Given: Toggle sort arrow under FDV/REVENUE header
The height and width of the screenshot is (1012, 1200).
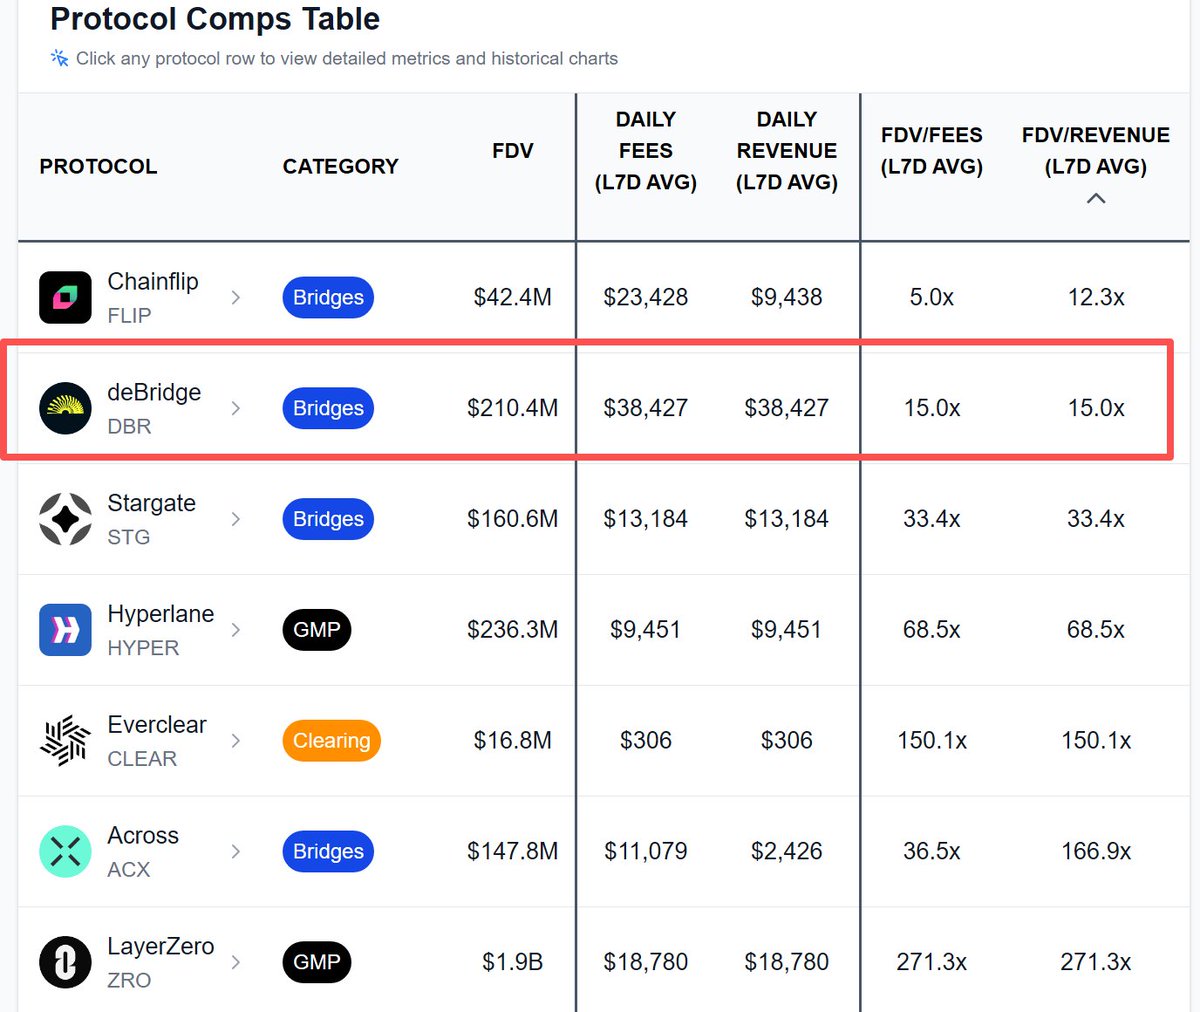Looking at the screenshot, I should click(1096, 198).
